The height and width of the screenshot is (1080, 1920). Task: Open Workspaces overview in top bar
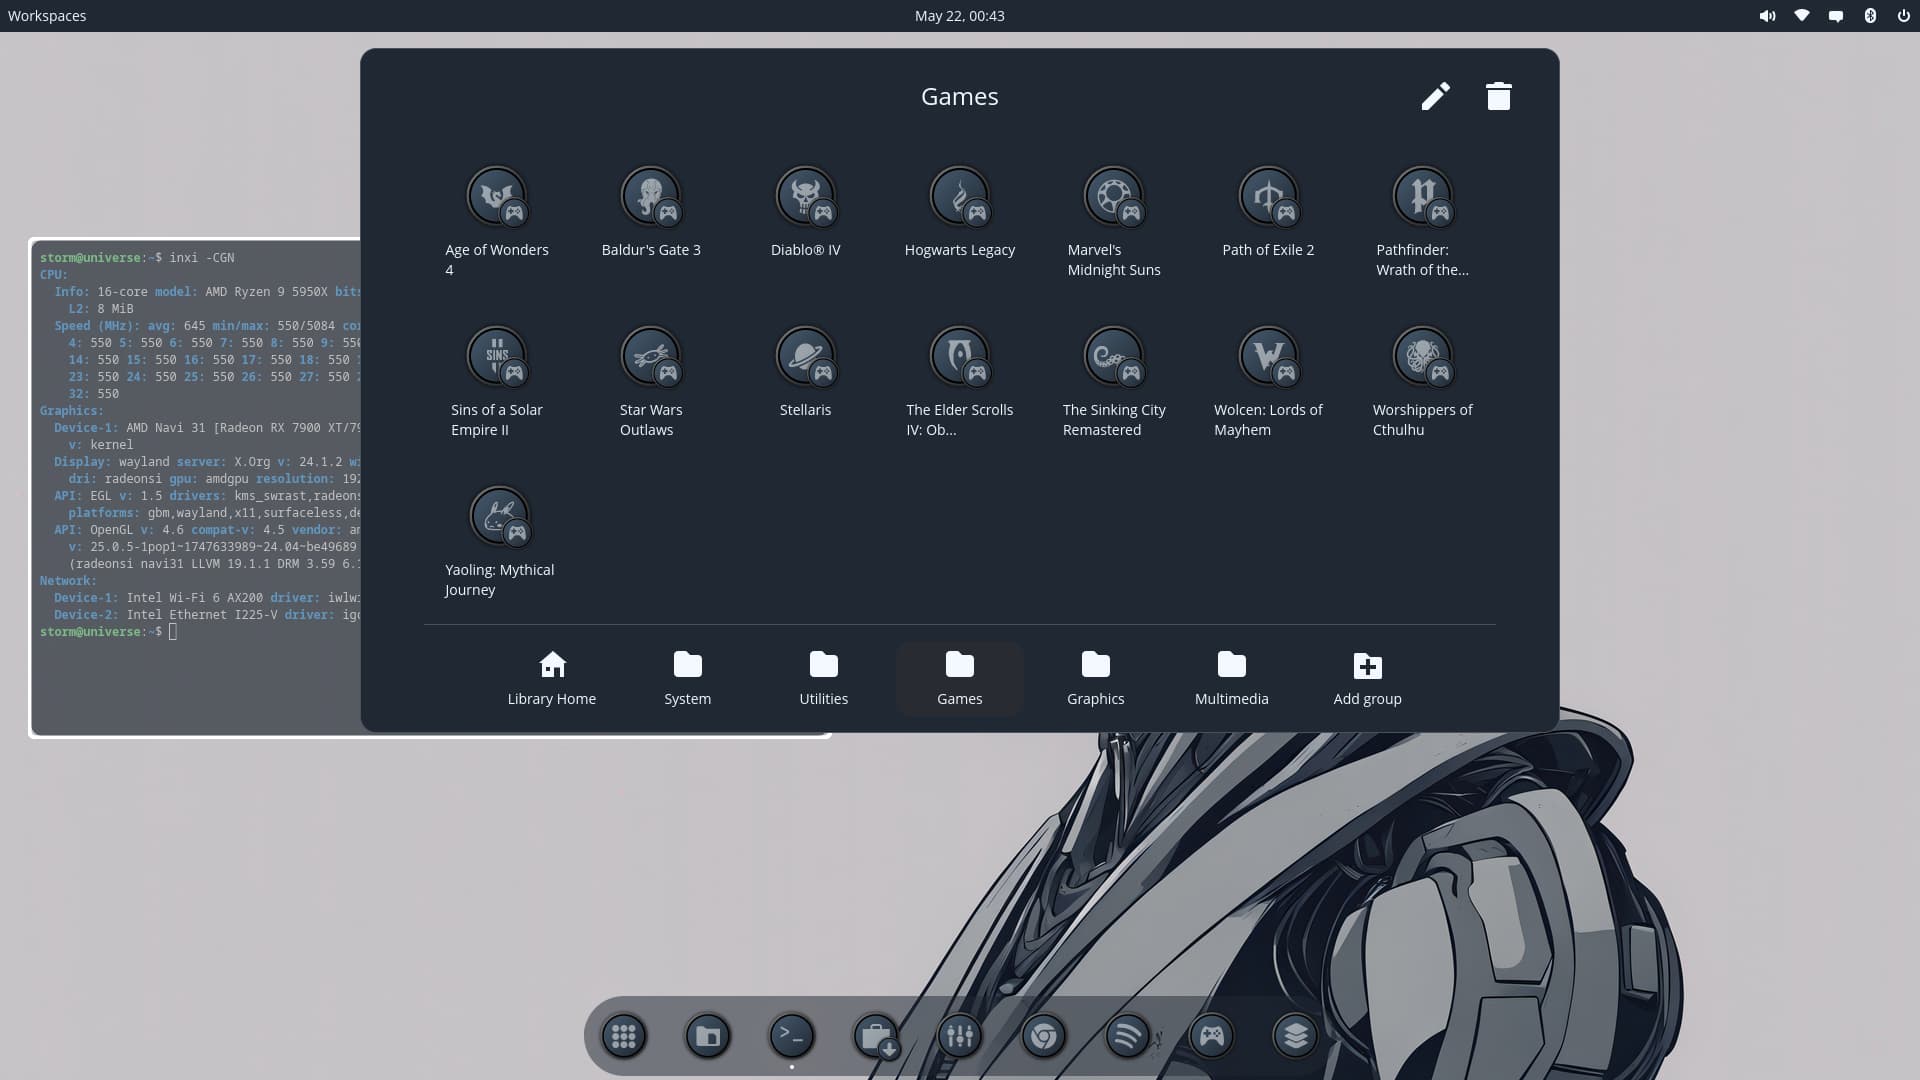[x=47, y=16]
